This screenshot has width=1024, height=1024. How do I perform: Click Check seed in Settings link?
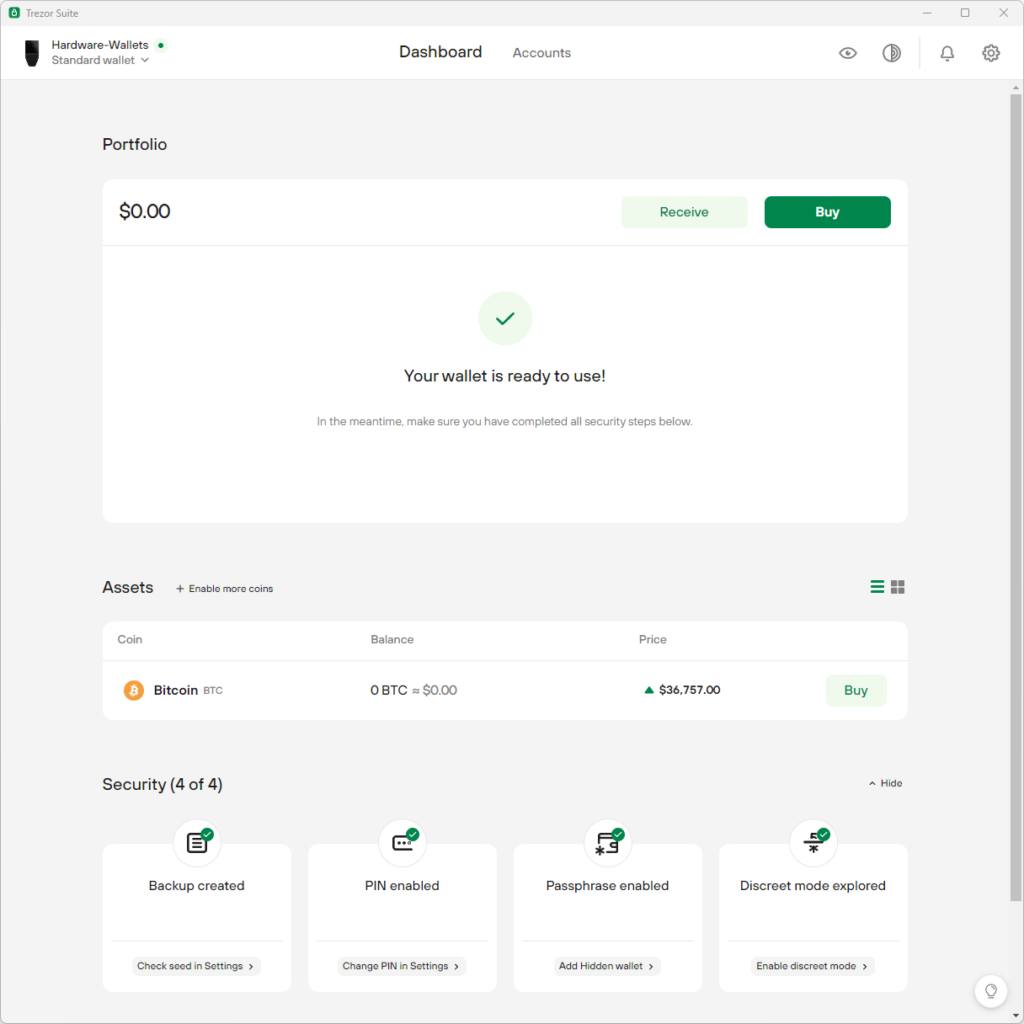coord(197,966)
